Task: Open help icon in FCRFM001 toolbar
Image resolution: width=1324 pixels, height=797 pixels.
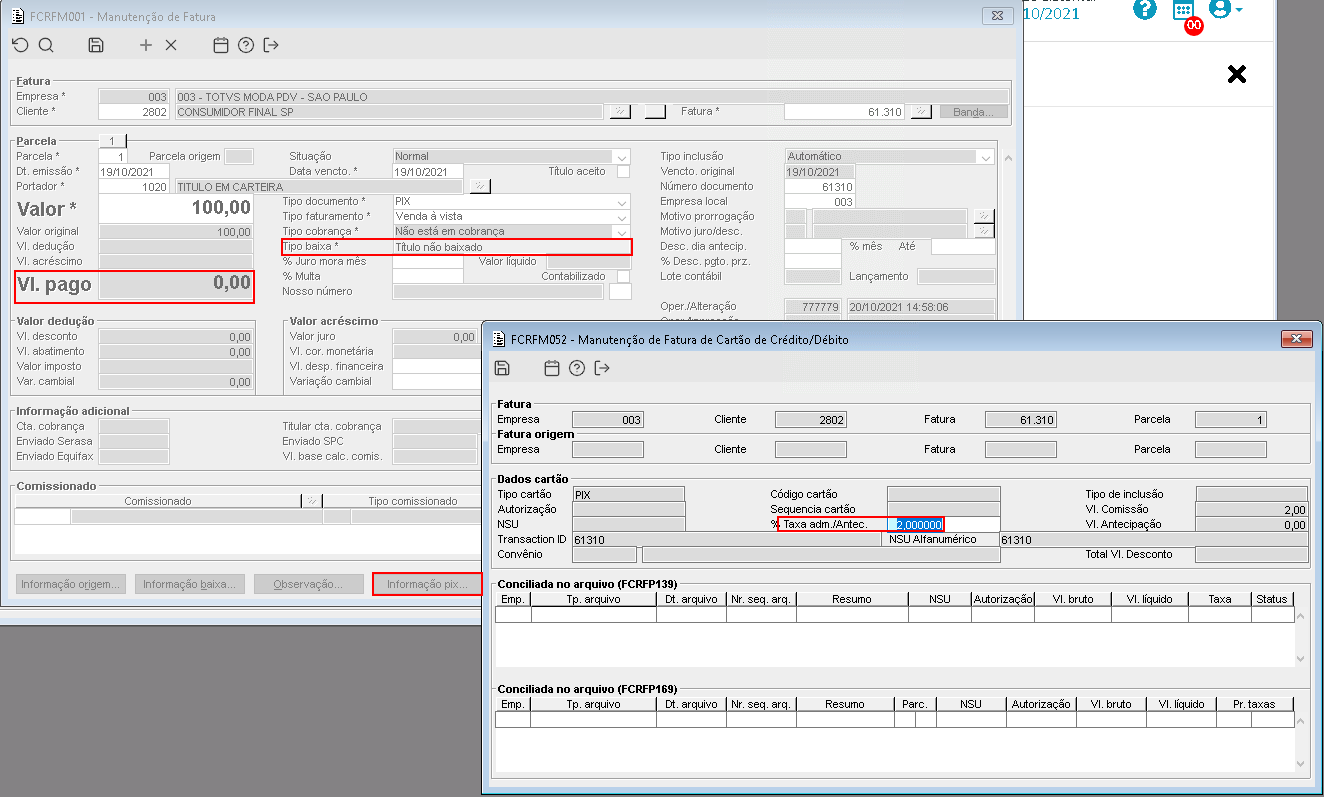Action: click(246, 45)
